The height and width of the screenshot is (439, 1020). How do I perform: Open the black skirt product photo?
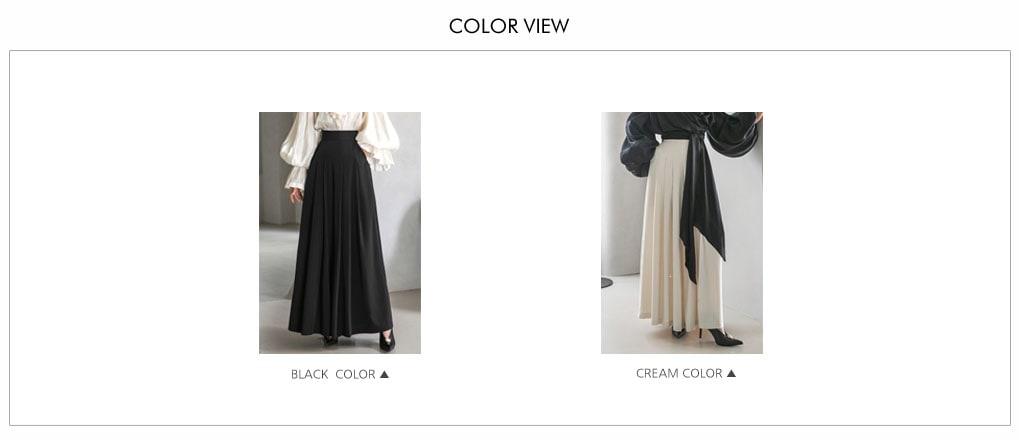tap(340, 233)
